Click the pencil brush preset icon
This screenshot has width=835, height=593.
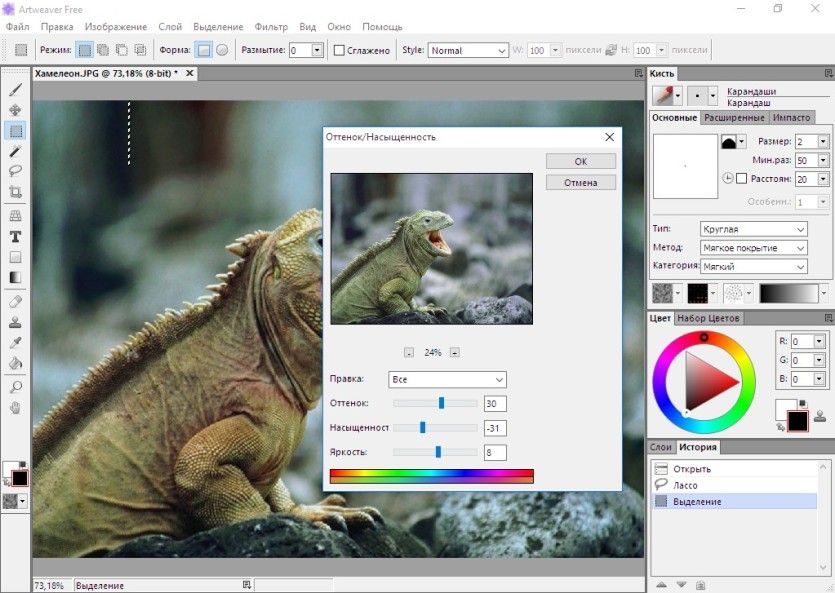pyautogui.click(x=664, y=96)
